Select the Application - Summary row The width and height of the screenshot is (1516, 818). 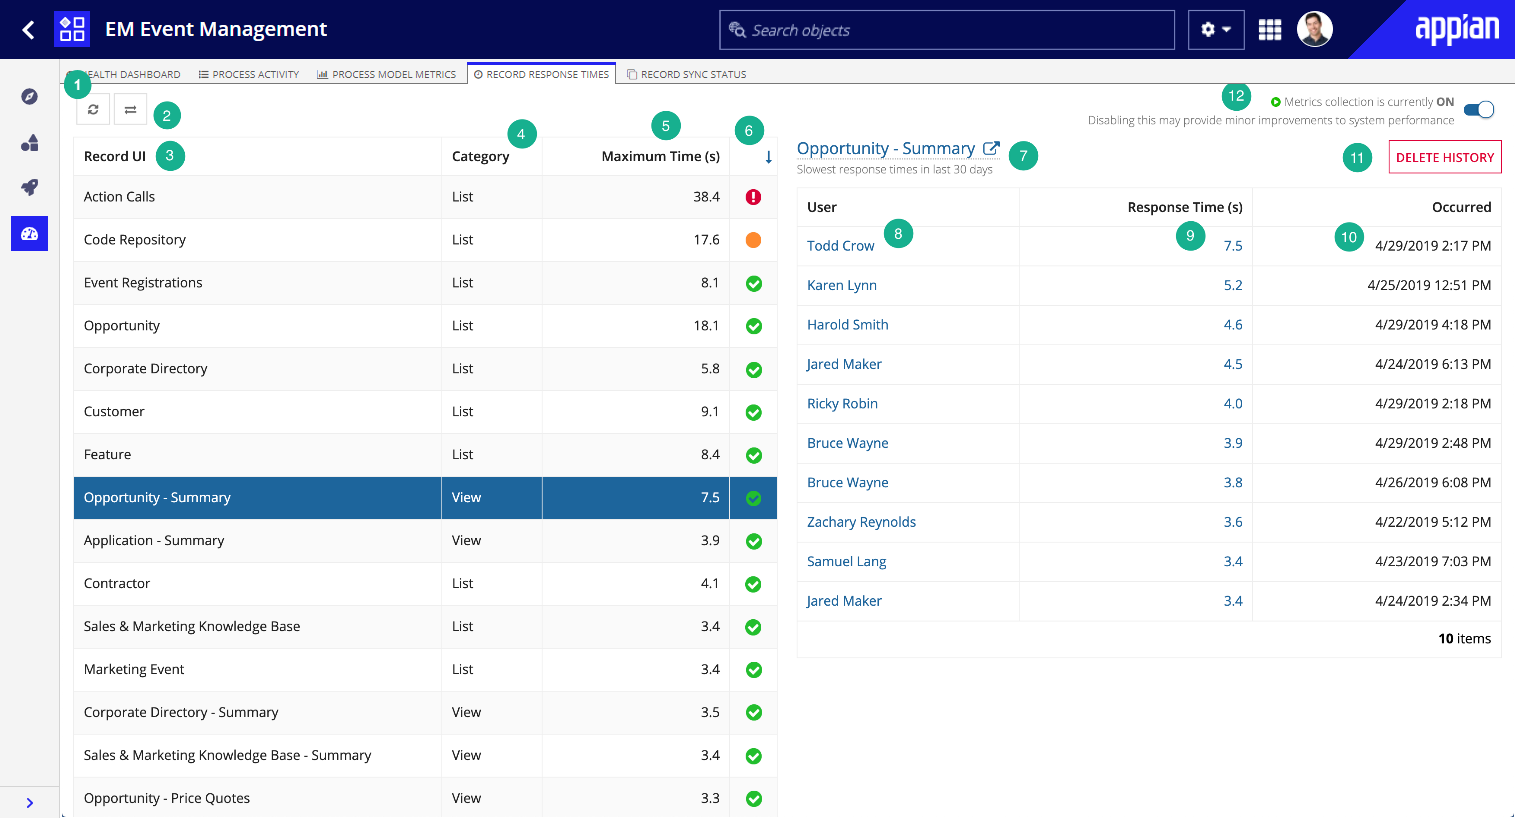[425, 541]
